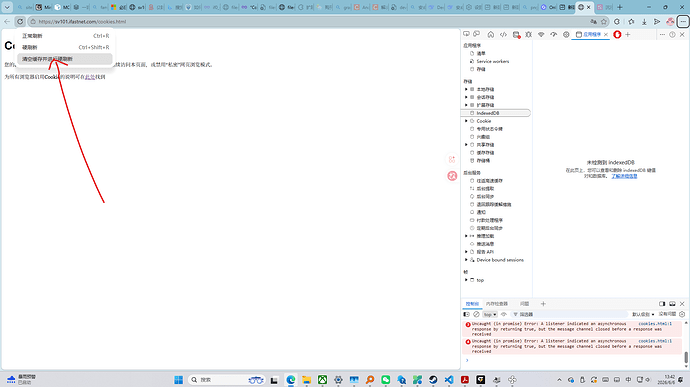Expand the top frame node

click(x=466, y=280)
